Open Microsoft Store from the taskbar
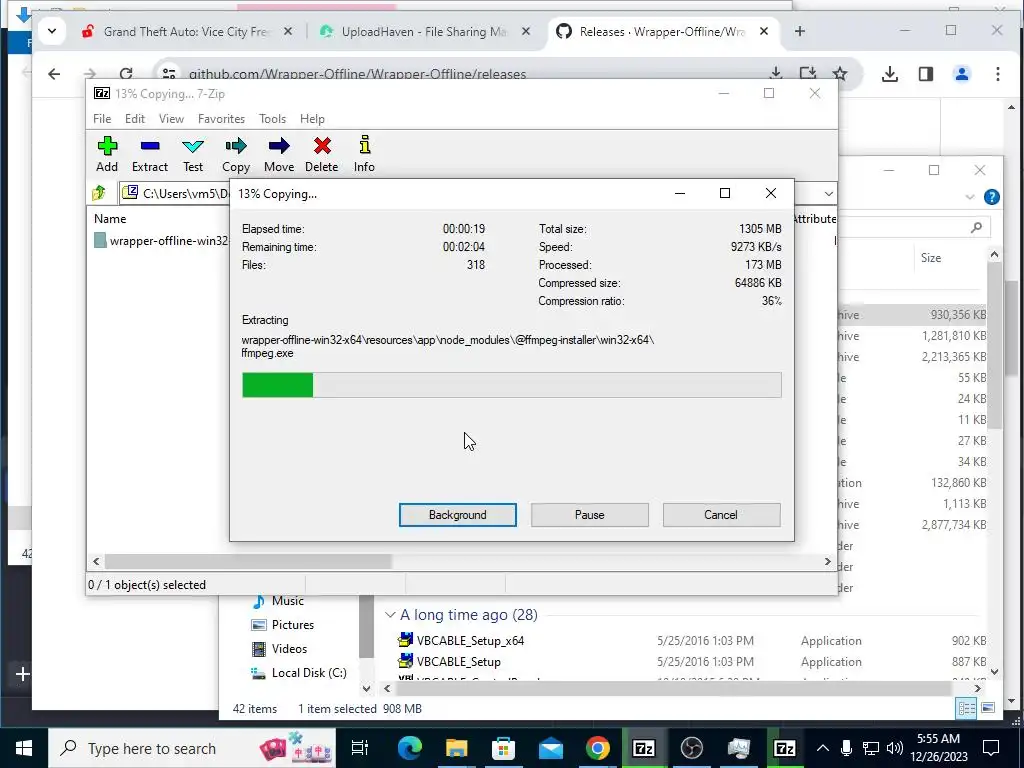1024x768 pixels. tap(504, 748)
